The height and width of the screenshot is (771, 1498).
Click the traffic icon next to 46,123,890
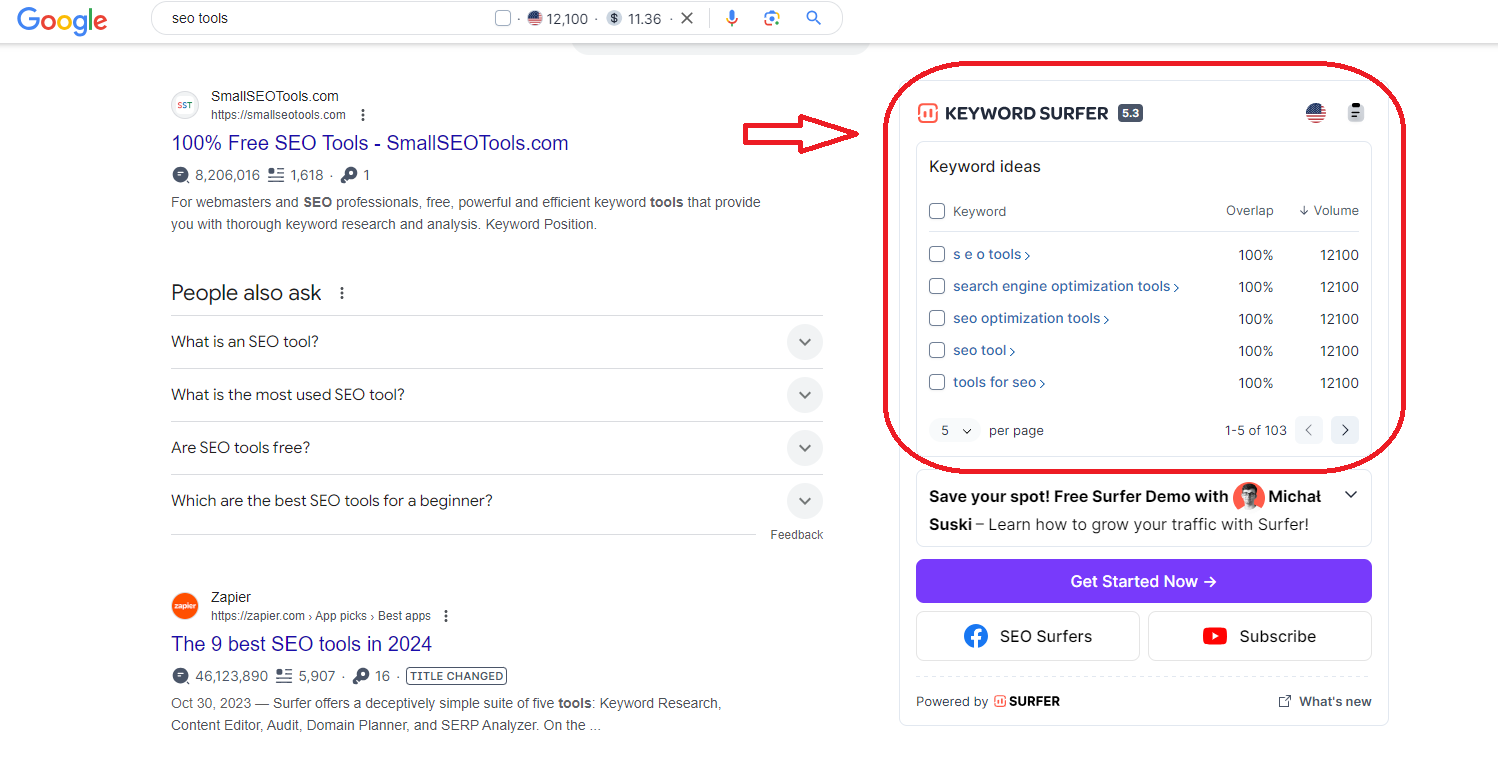tap(180, 676)
